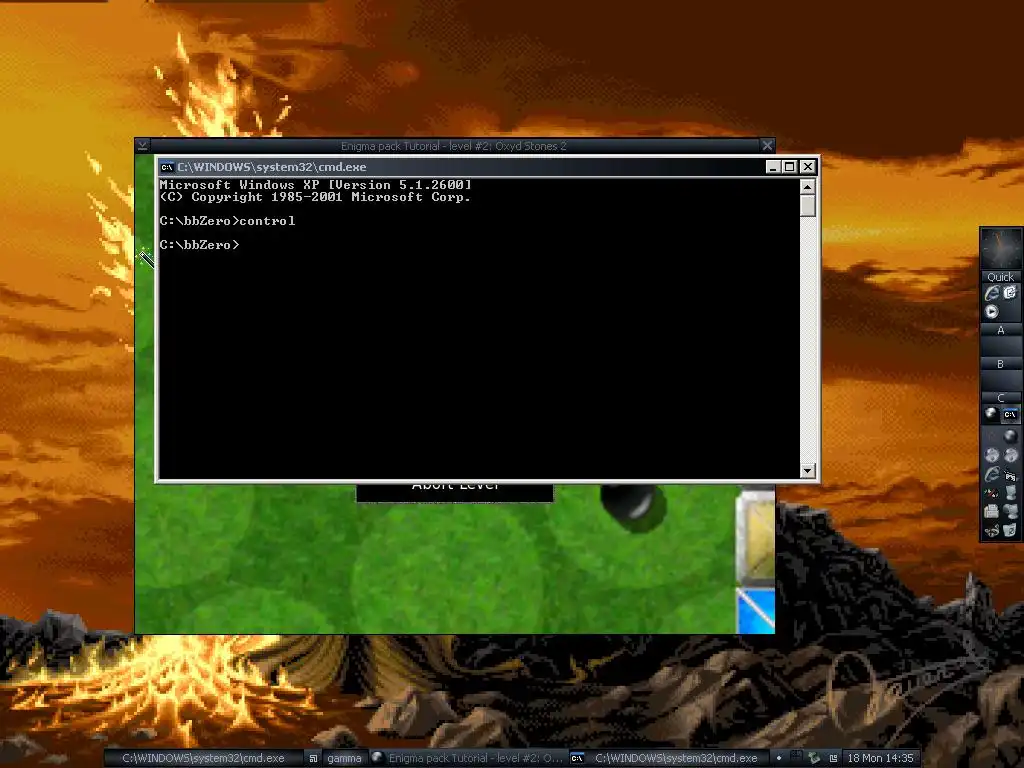Click the Abort Level button in the Enigma window
The height and width of the screenshot is (768, 1024).
coord(455,492)
